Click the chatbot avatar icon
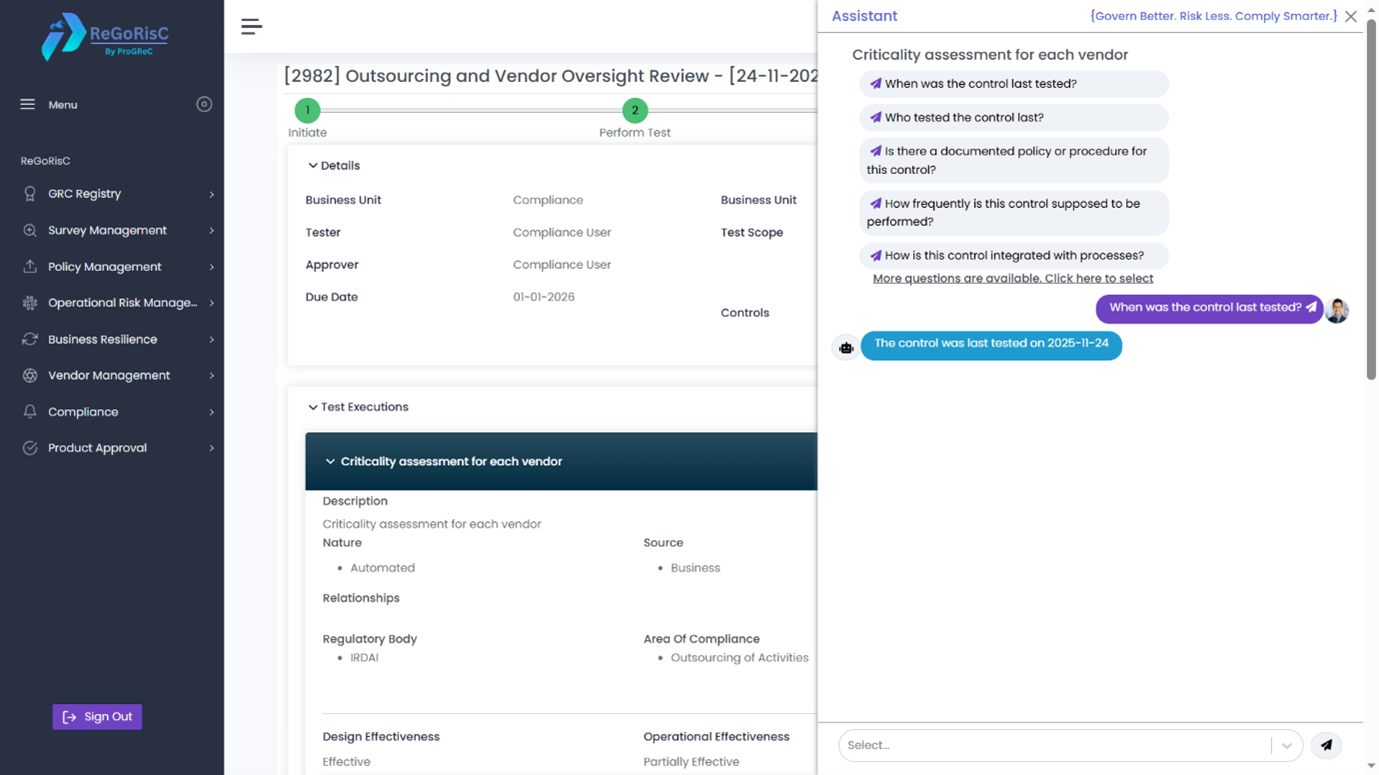The image size is (1379, 775). [846, 347]
